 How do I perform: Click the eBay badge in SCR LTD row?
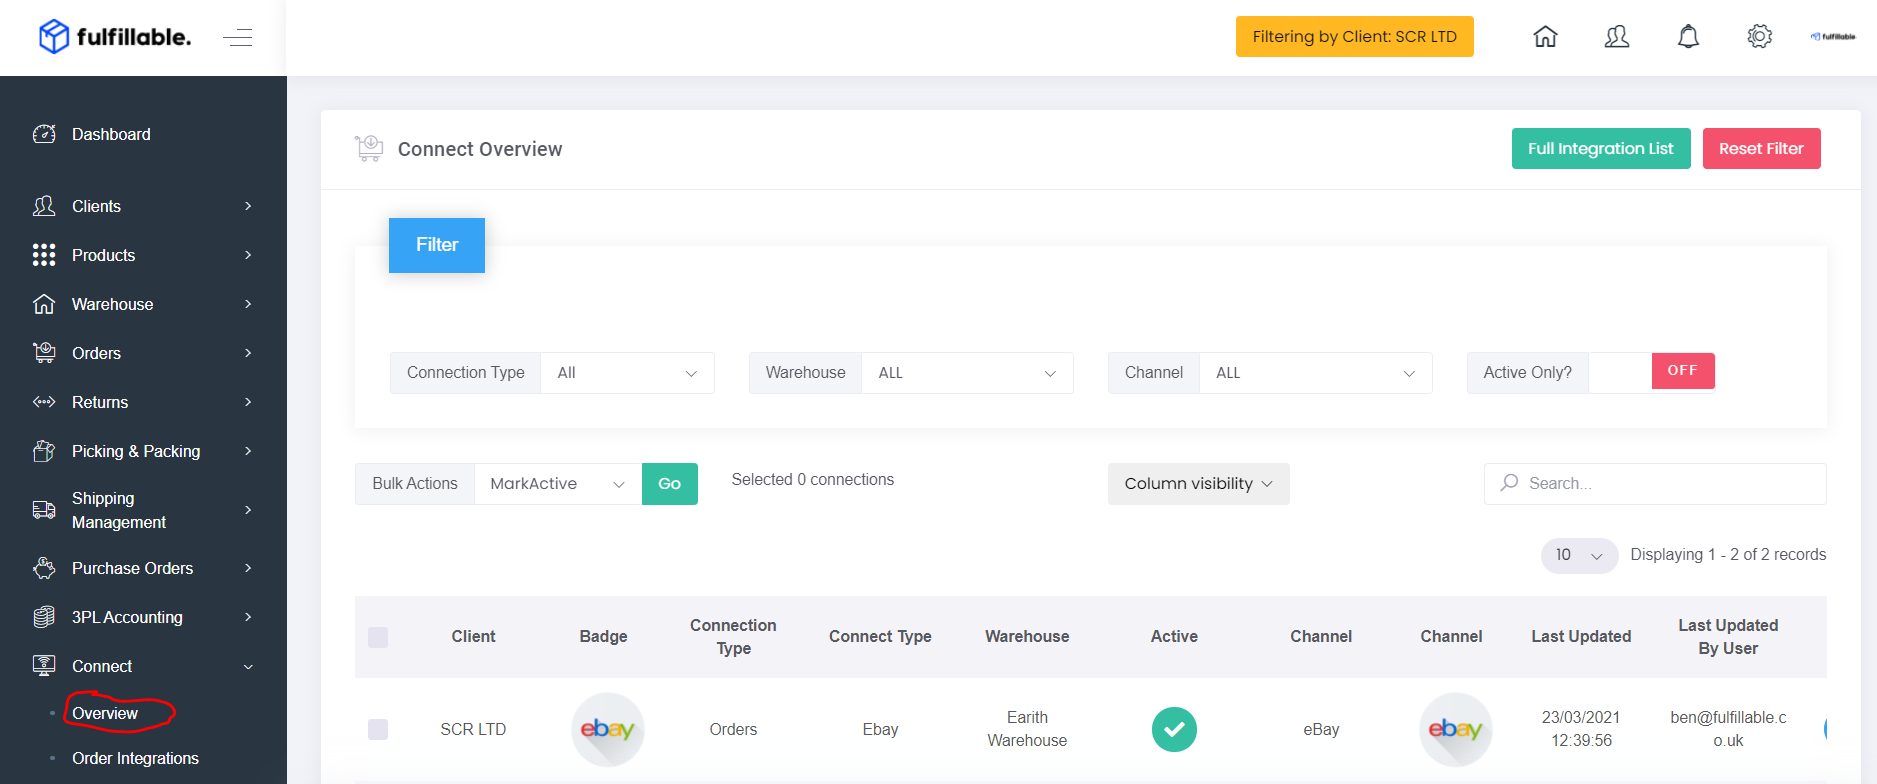[x=607, y=729]
